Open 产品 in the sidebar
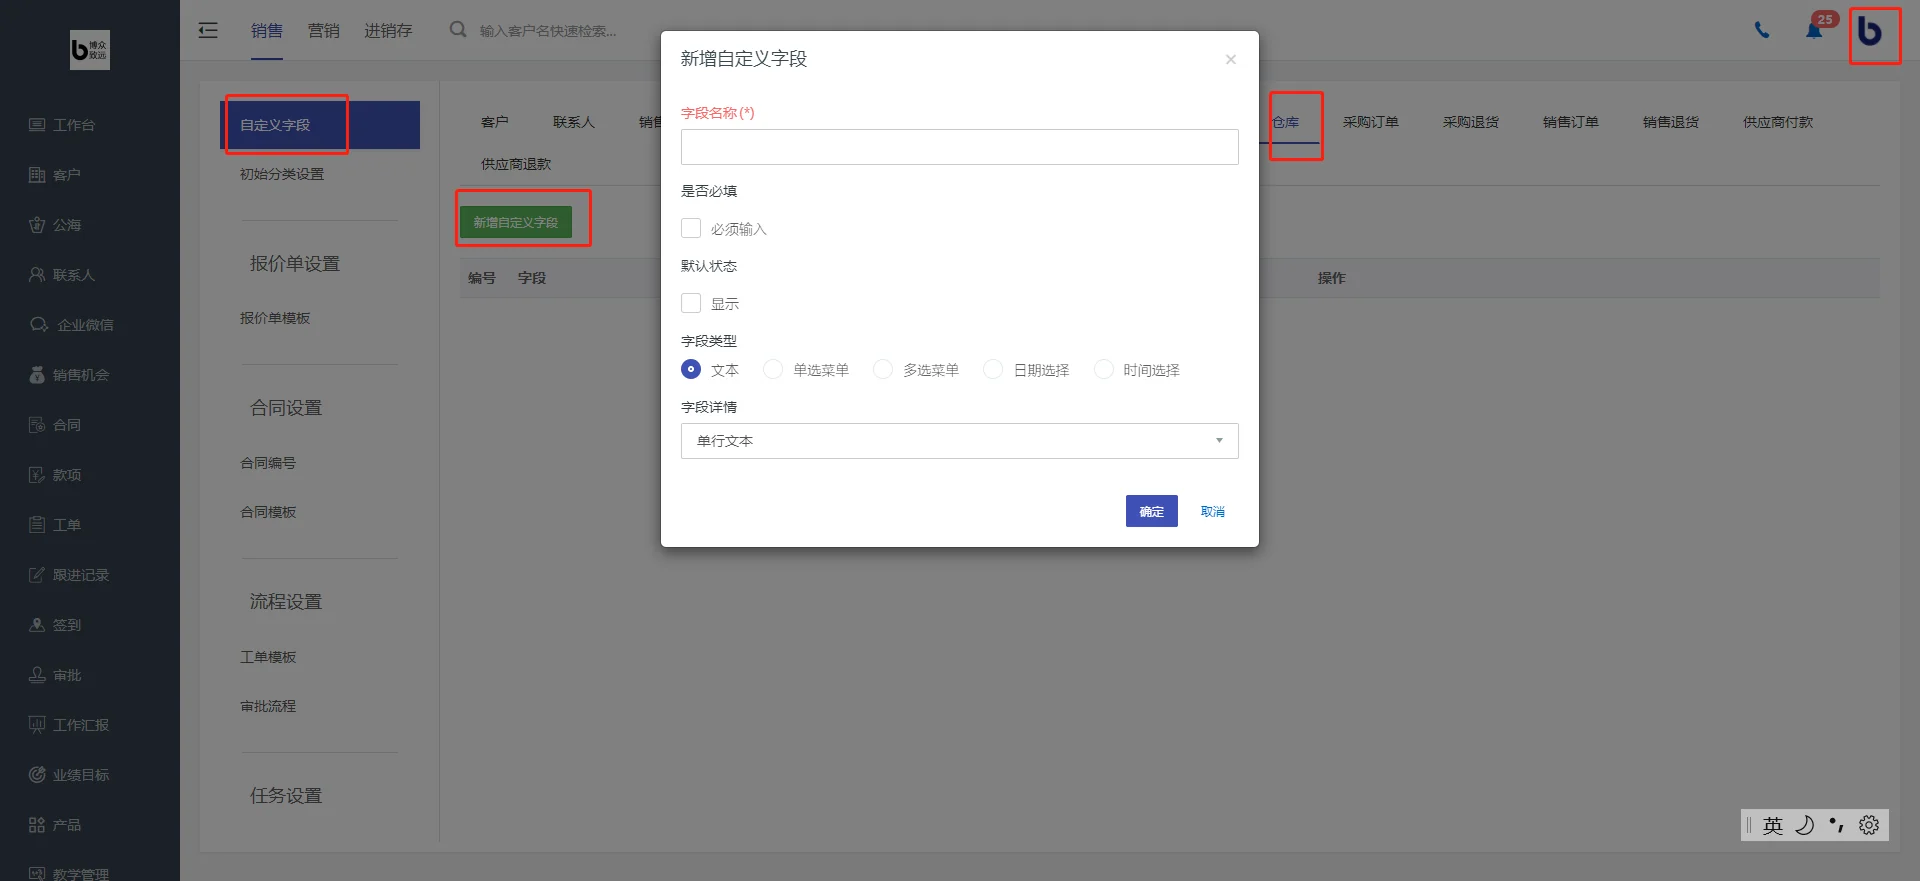This screenshot has width=1920, height=881. [x=55, y=825]
